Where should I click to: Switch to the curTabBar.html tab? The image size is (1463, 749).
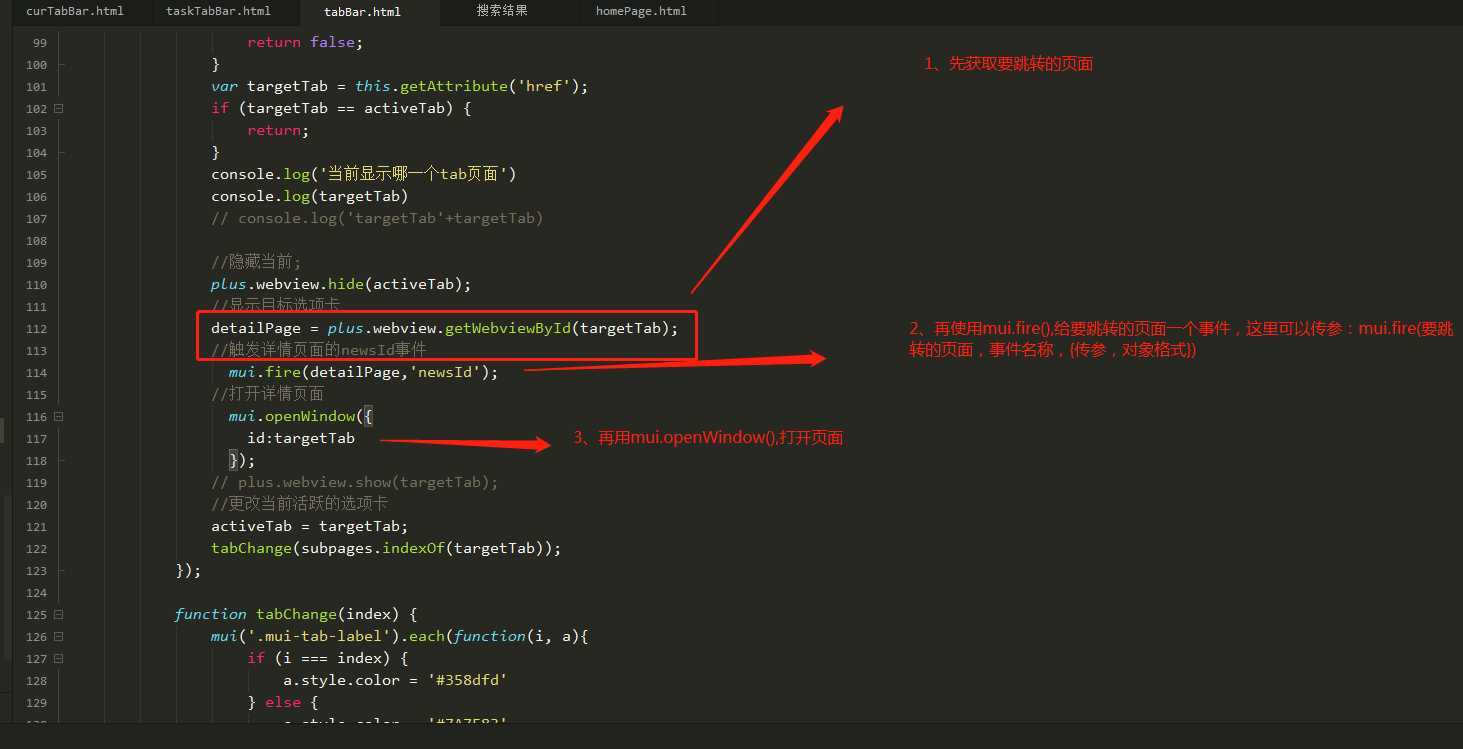coord(75,11)
